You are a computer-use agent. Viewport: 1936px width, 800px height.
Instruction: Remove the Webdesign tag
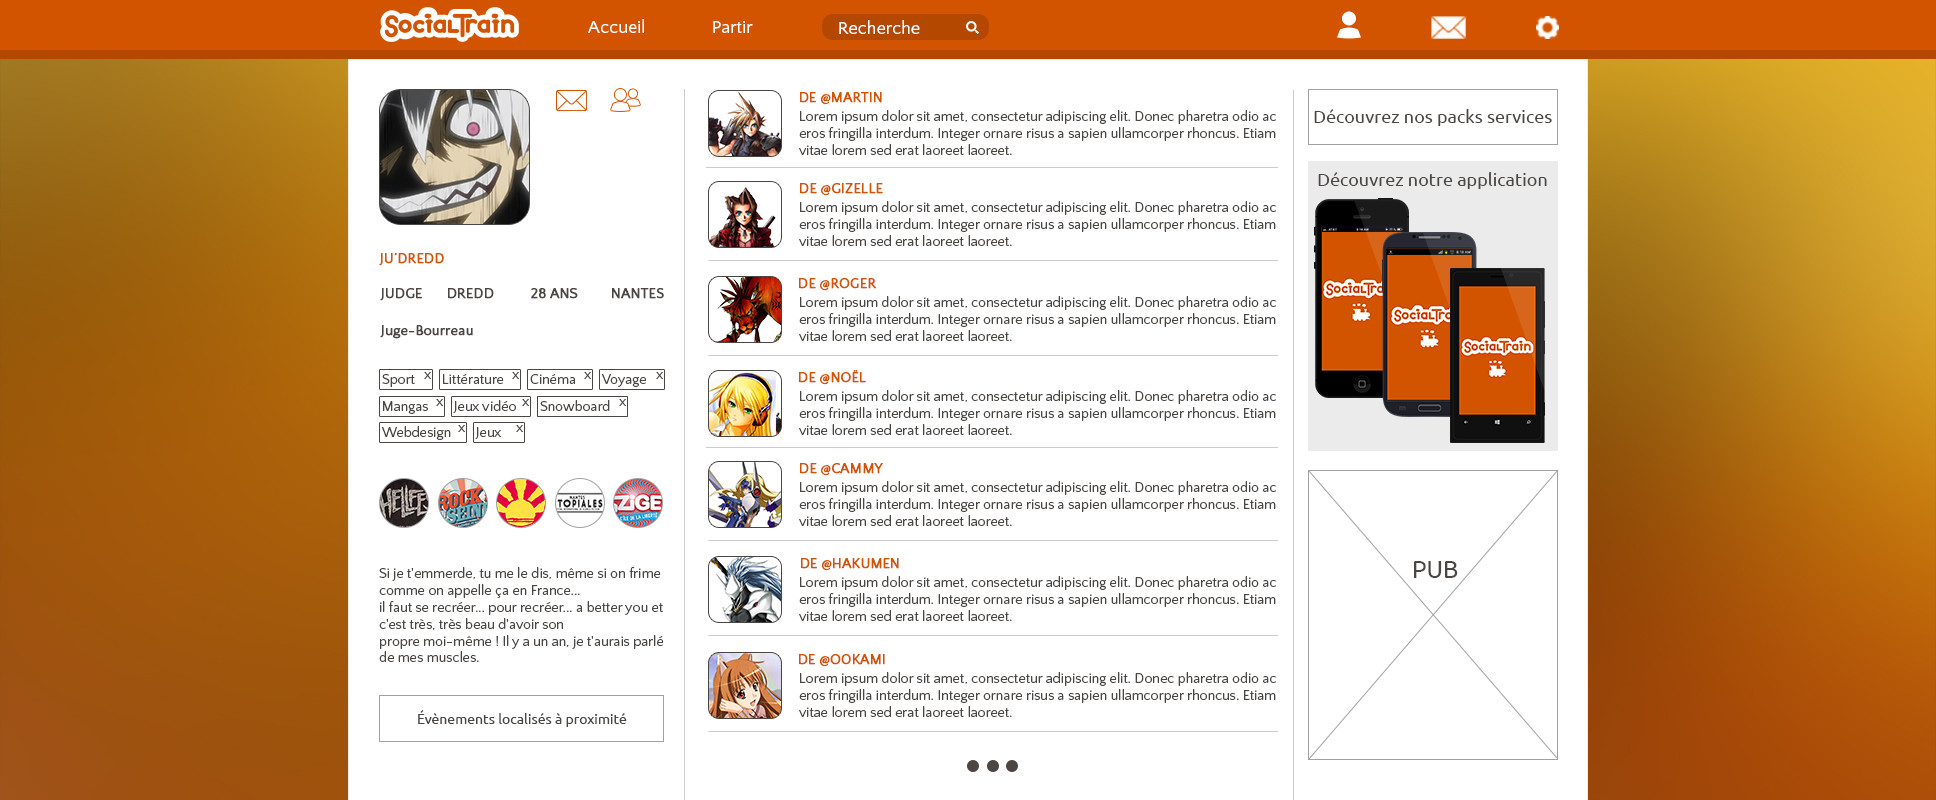461,429
